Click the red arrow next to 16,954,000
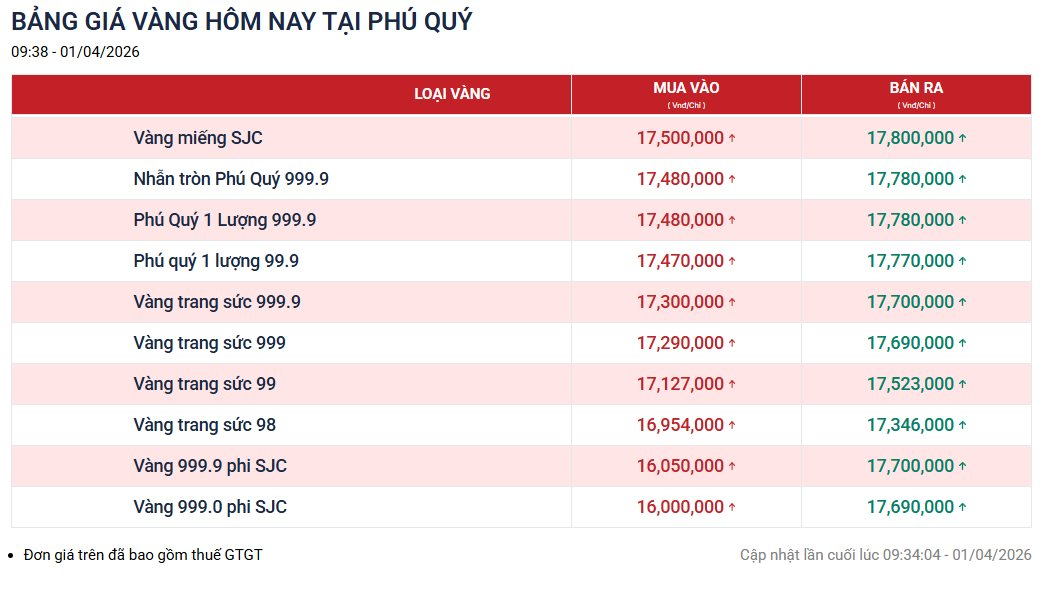 tap(732, 426)
